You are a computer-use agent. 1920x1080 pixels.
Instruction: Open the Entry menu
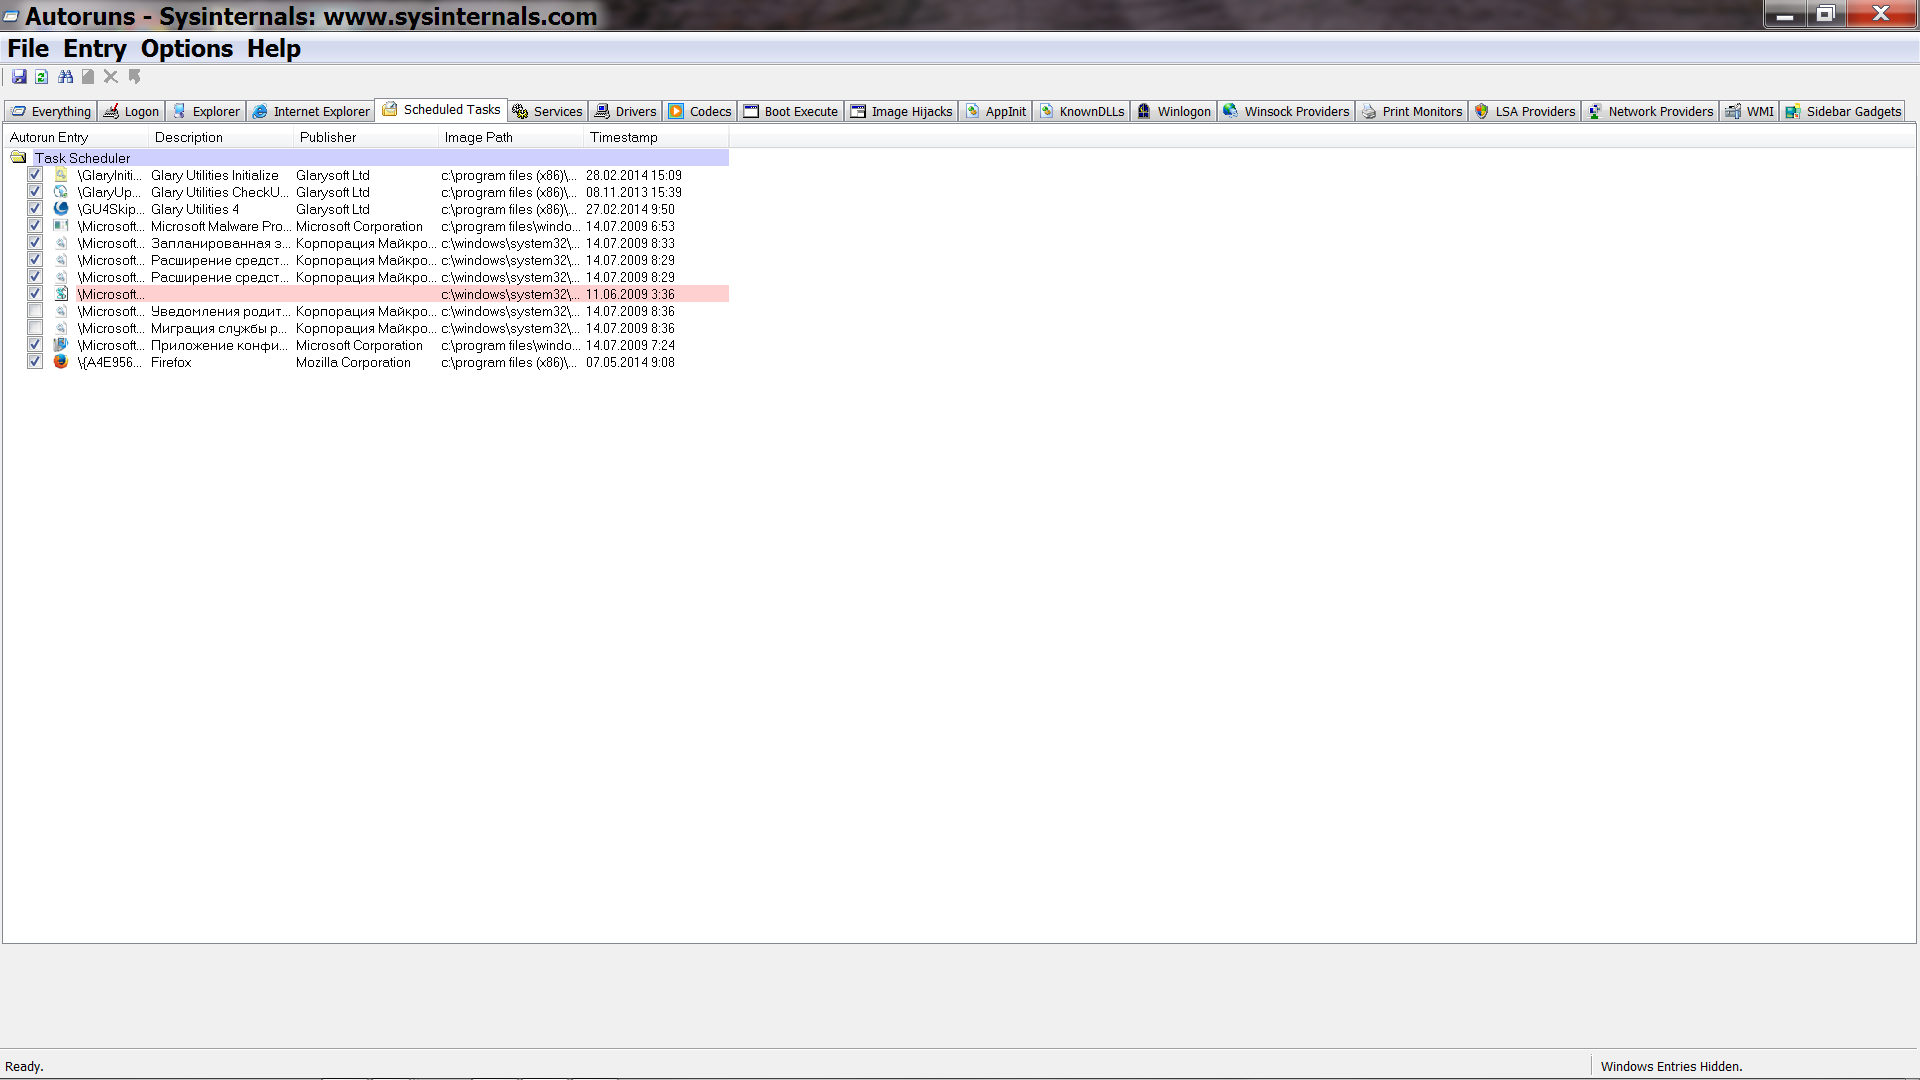tap(94, 49)
